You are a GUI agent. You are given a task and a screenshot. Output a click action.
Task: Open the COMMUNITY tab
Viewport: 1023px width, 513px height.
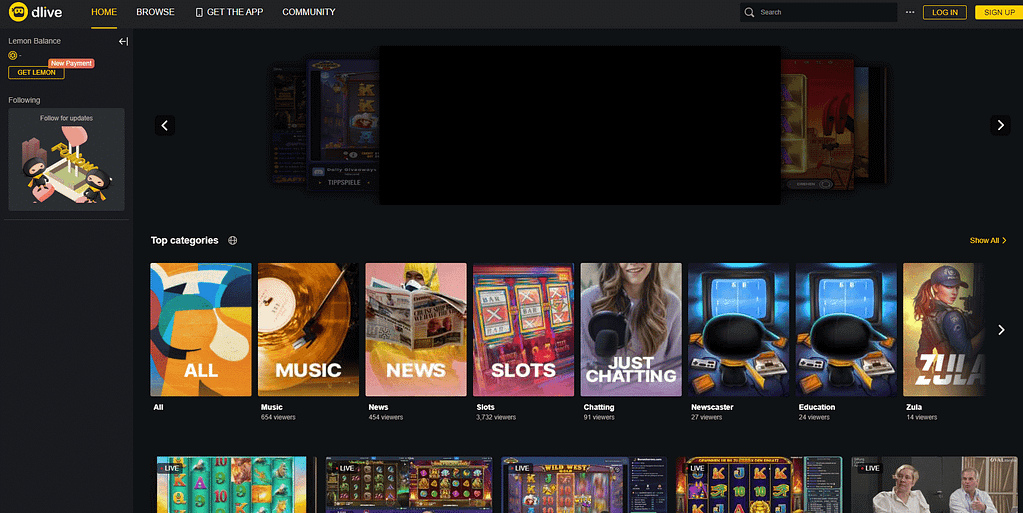point(309,12)
